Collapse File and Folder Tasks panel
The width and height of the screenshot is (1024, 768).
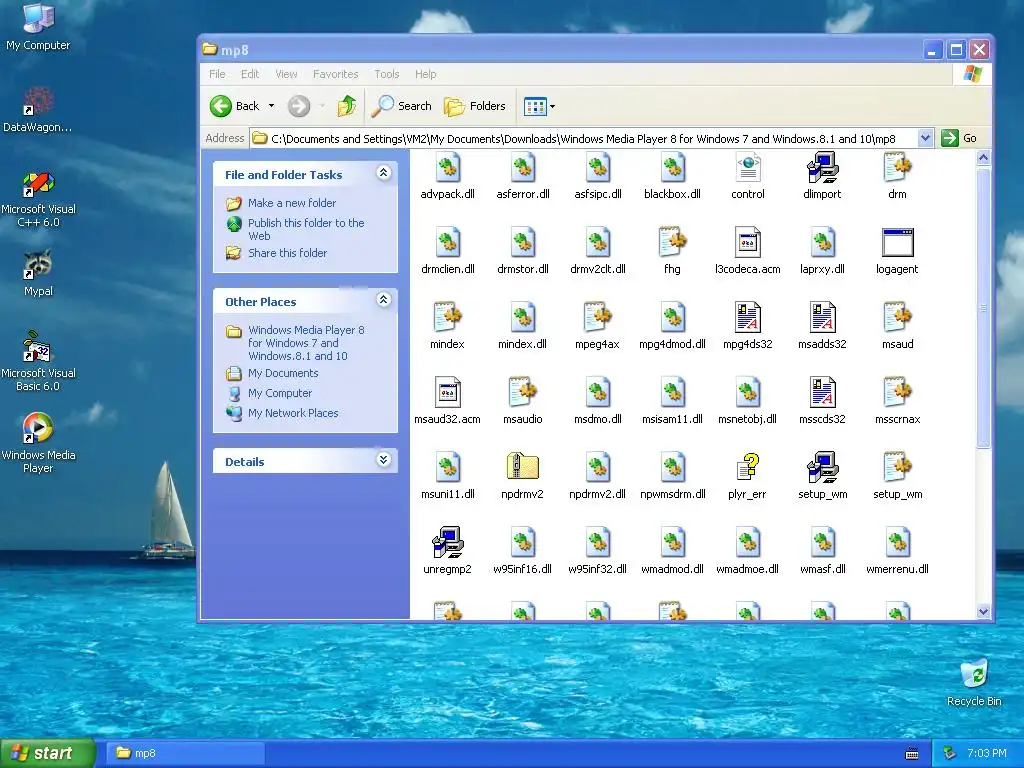383,172
